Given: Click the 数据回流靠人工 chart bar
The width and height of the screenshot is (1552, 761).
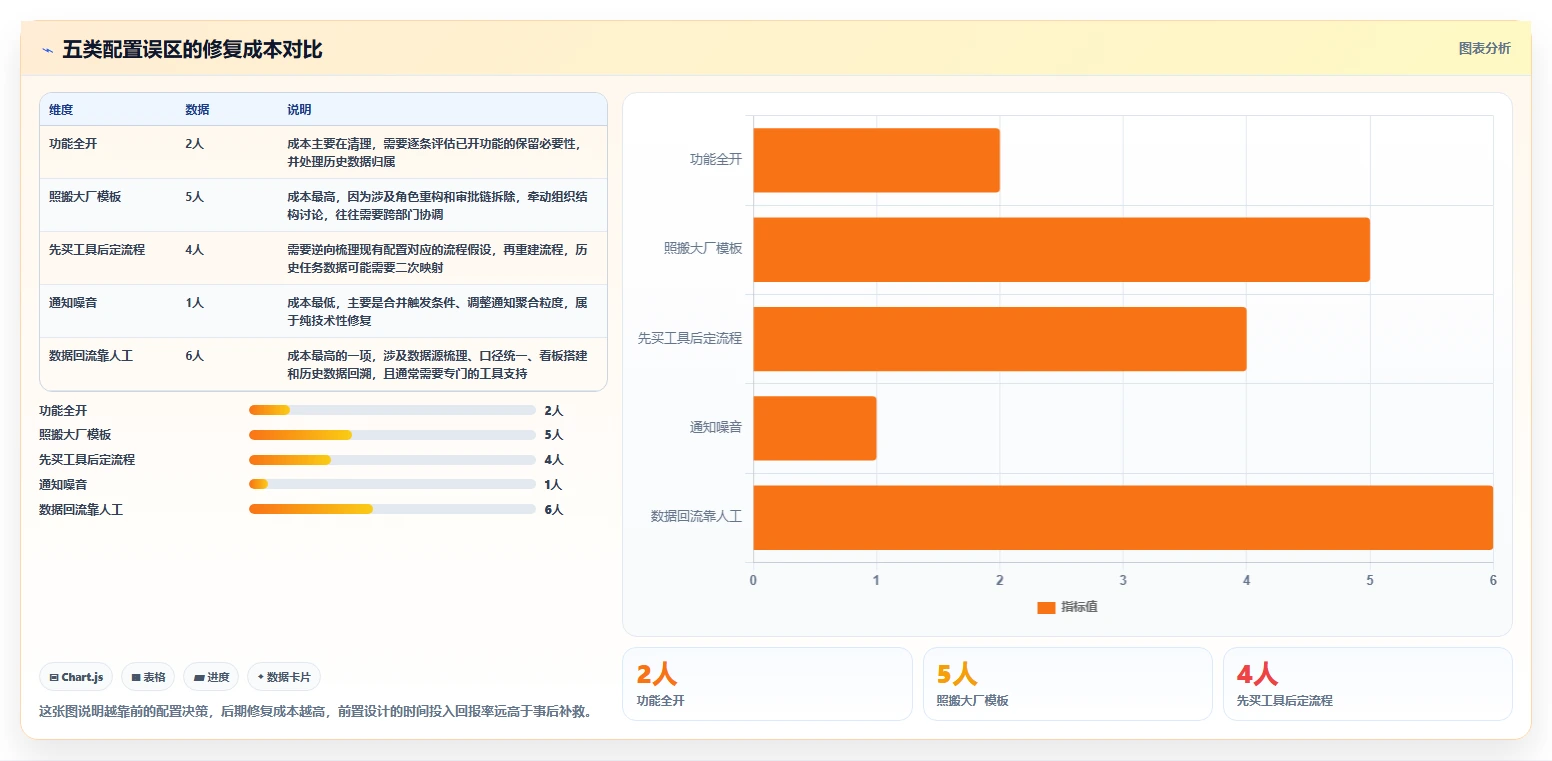Looking at the screenshot, I should 1123,517.
